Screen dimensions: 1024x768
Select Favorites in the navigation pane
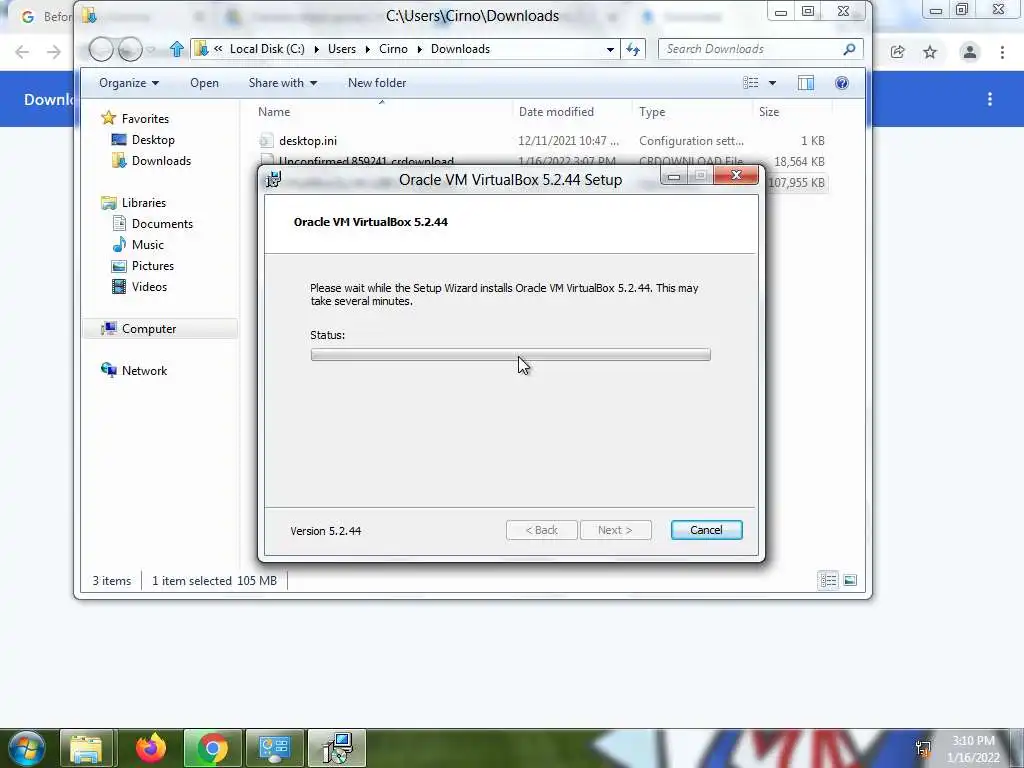[135, 118]
